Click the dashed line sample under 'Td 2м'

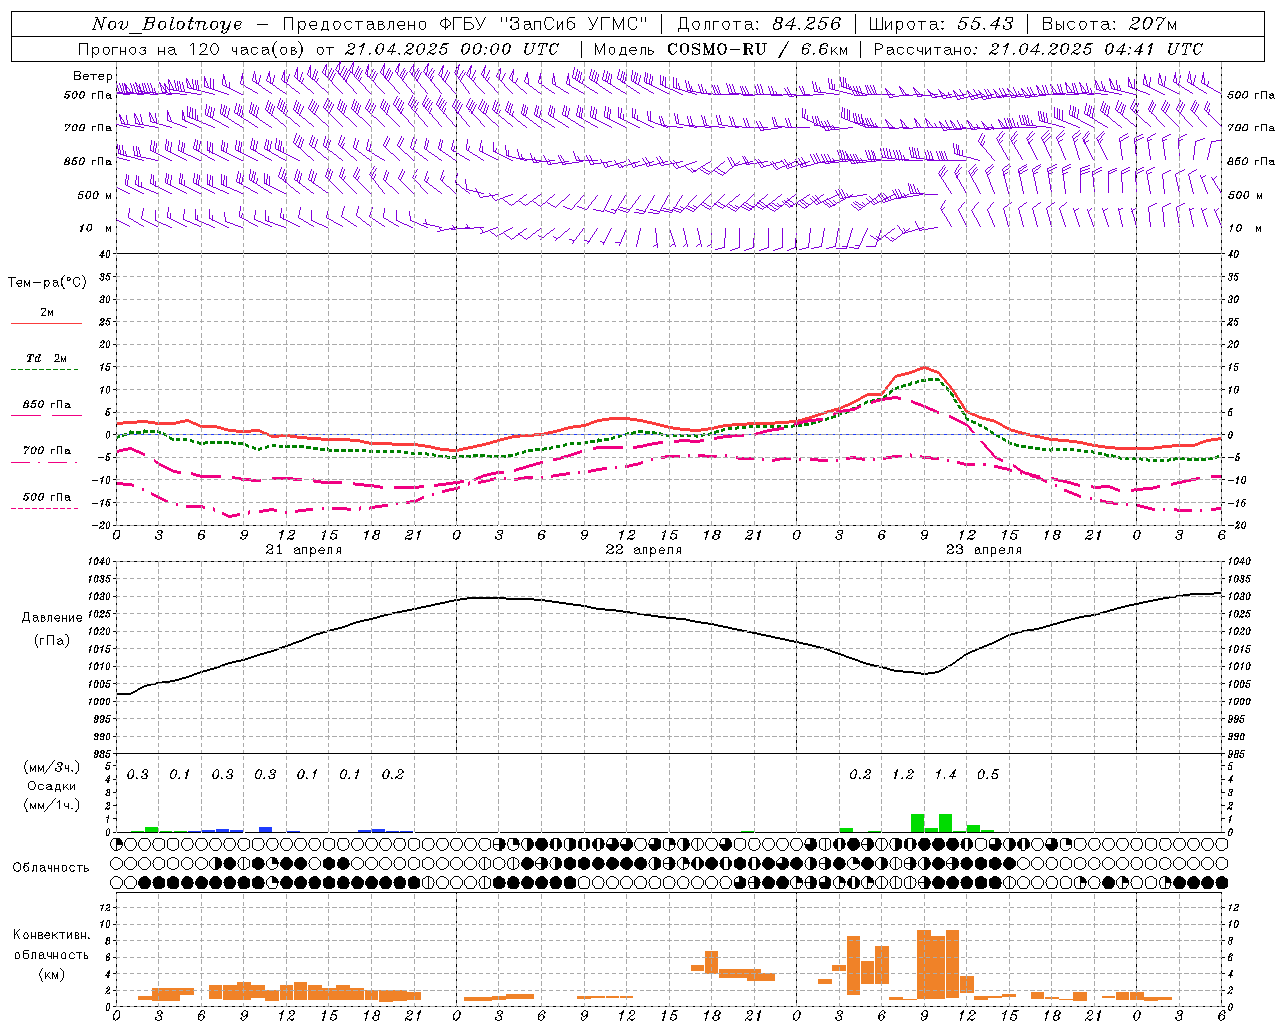click(44, 369)
